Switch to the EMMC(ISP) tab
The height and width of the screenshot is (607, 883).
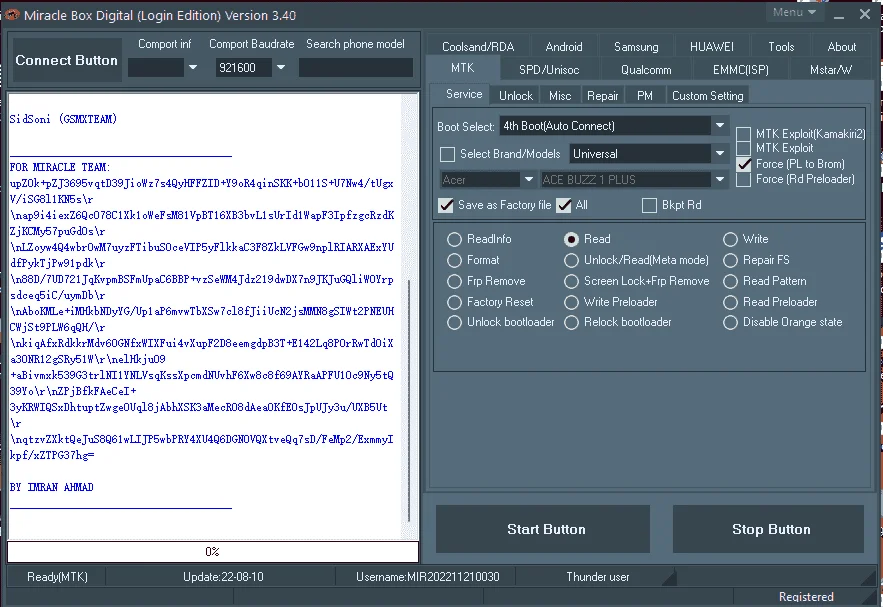pos(741,70)
